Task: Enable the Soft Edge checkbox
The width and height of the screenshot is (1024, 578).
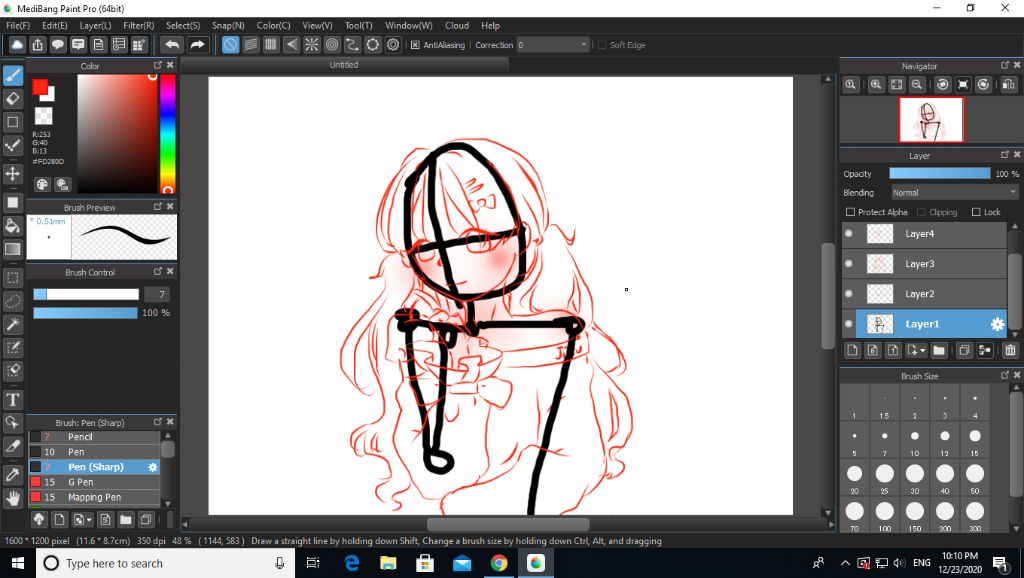Action: coord(602,45)
